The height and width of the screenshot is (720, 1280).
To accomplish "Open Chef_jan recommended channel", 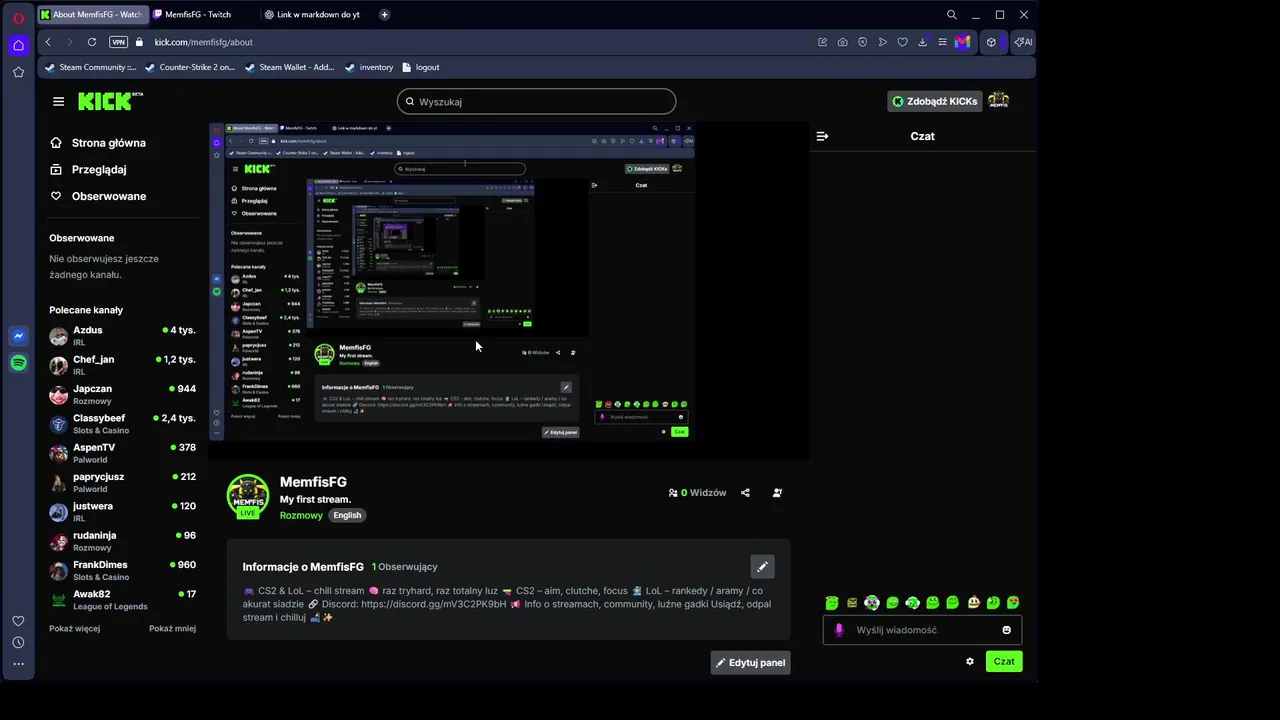I will tap(122, 365).
